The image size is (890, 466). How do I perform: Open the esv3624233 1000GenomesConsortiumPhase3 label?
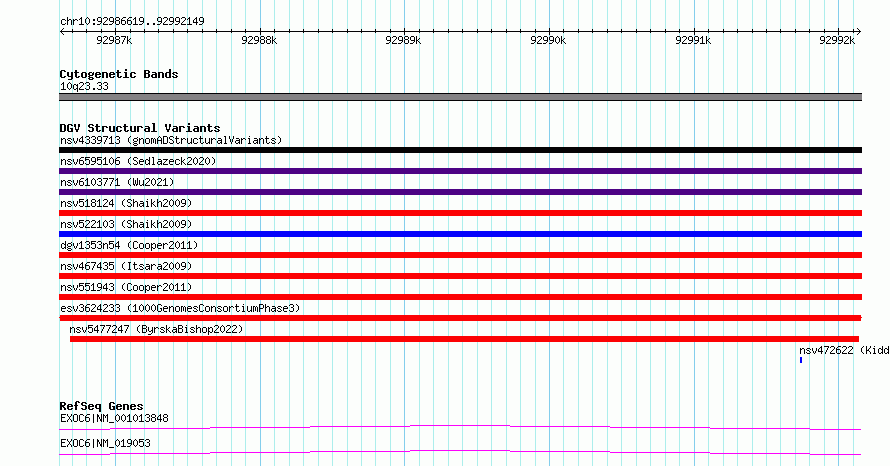180,308
